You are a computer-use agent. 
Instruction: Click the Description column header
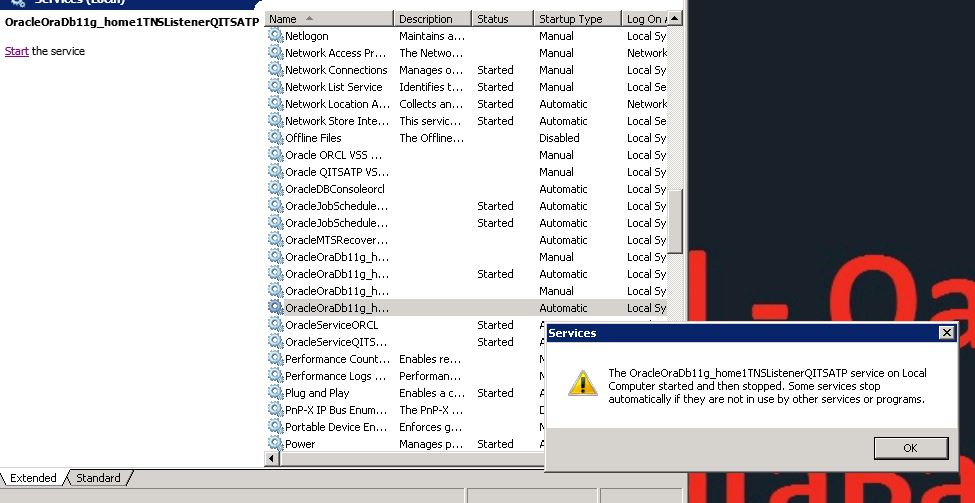pyautogui.click(x=433, y=19)
